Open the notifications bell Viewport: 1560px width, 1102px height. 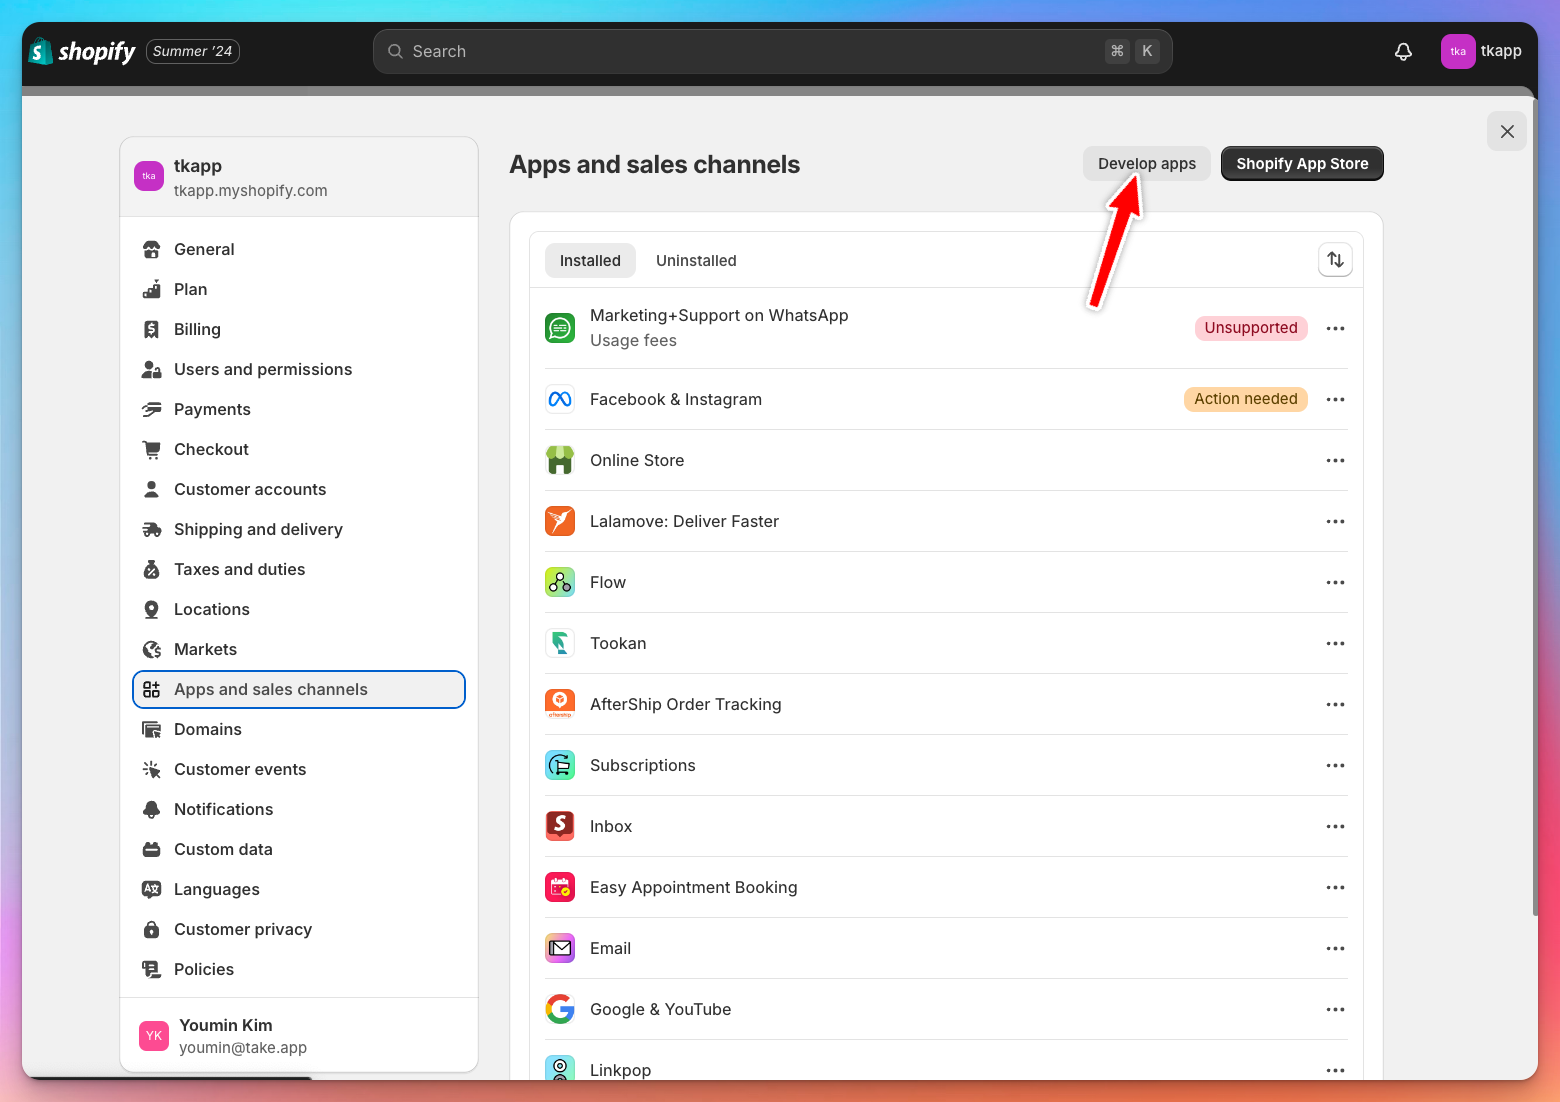1403,51
